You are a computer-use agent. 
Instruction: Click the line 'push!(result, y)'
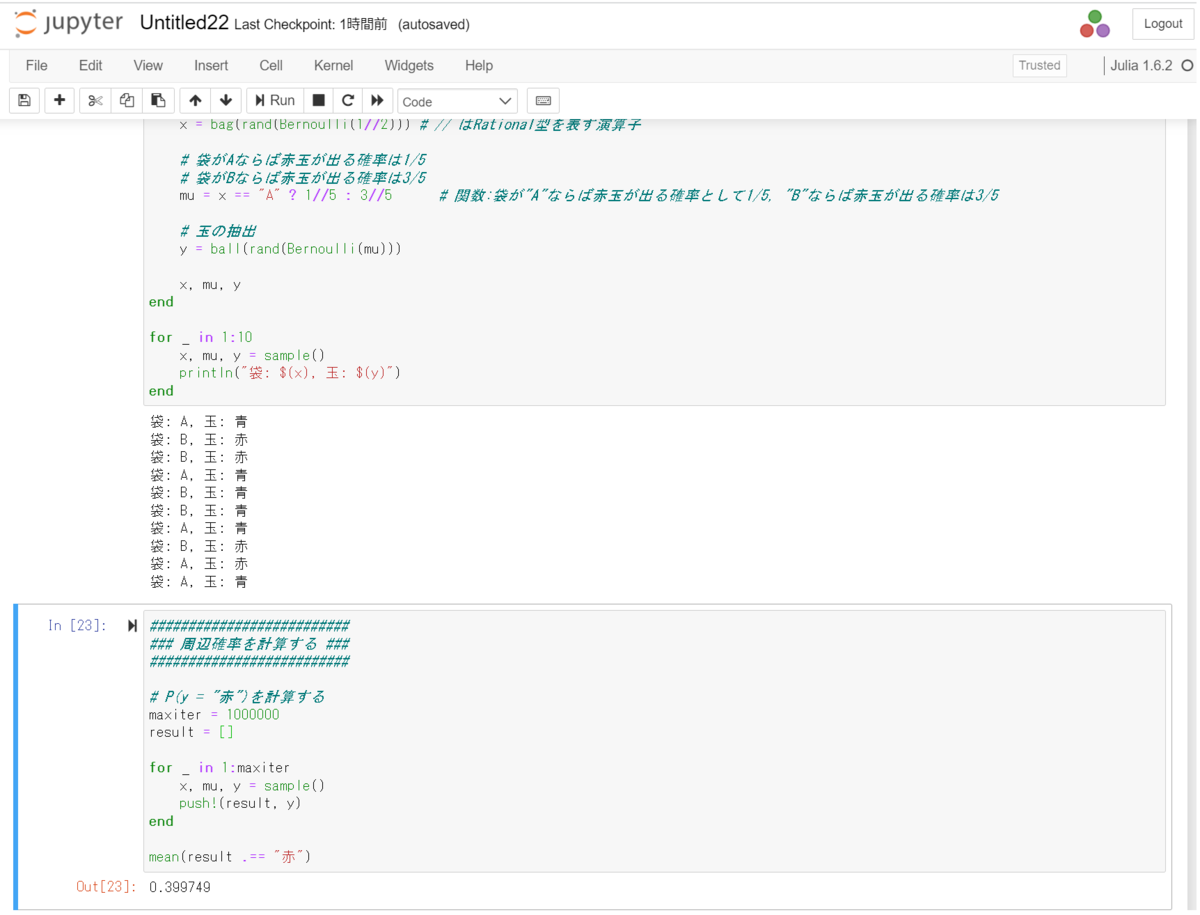(x=240, y=804)
